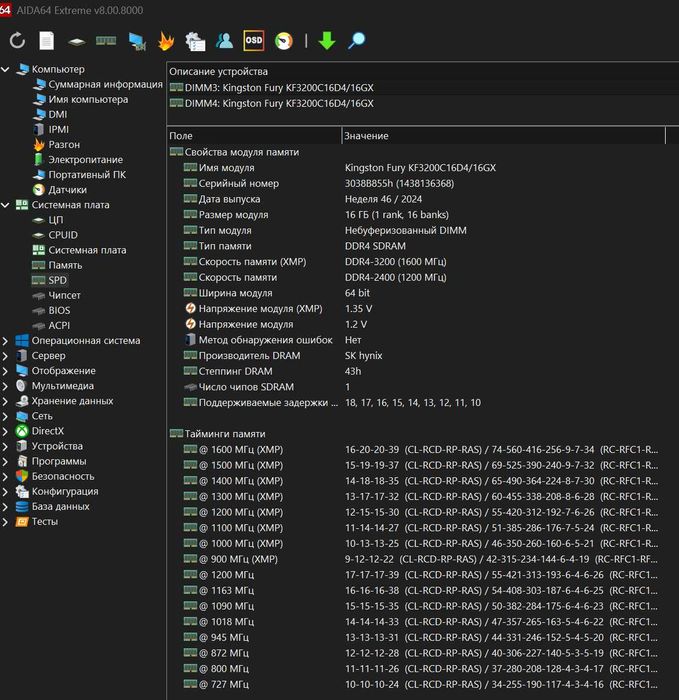
Task: Expand the Конфигурация node
Action: (x=5, y=492)
